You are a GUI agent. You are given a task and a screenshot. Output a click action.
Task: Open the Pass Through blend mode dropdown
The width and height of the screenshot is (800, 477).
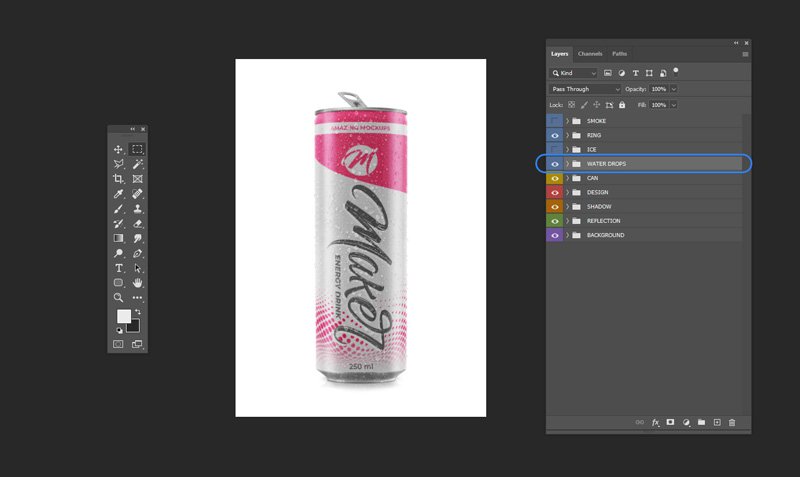(585, 89)
